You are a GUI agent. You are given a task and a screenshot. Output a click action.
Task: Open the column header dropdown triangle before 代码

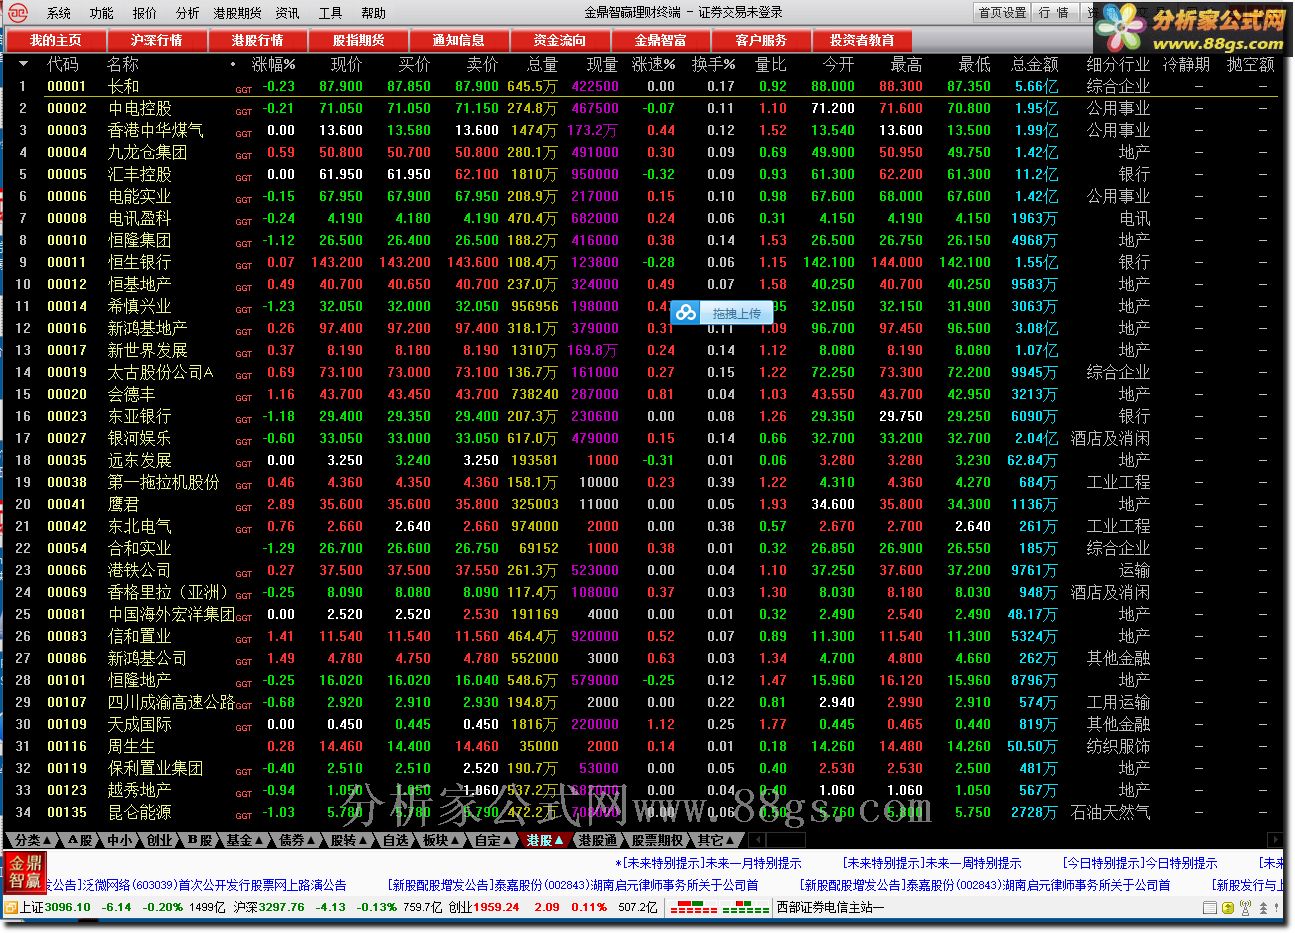point(23,64)
